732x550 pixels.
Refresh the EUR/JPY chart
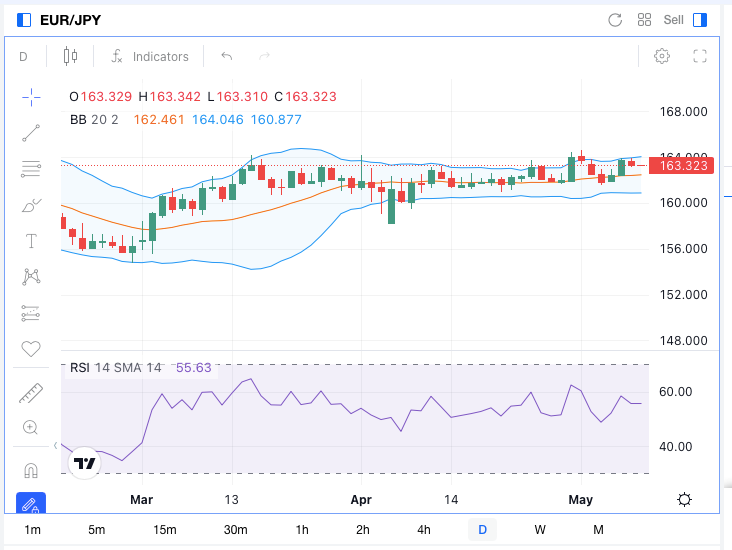tap(615, 20)
